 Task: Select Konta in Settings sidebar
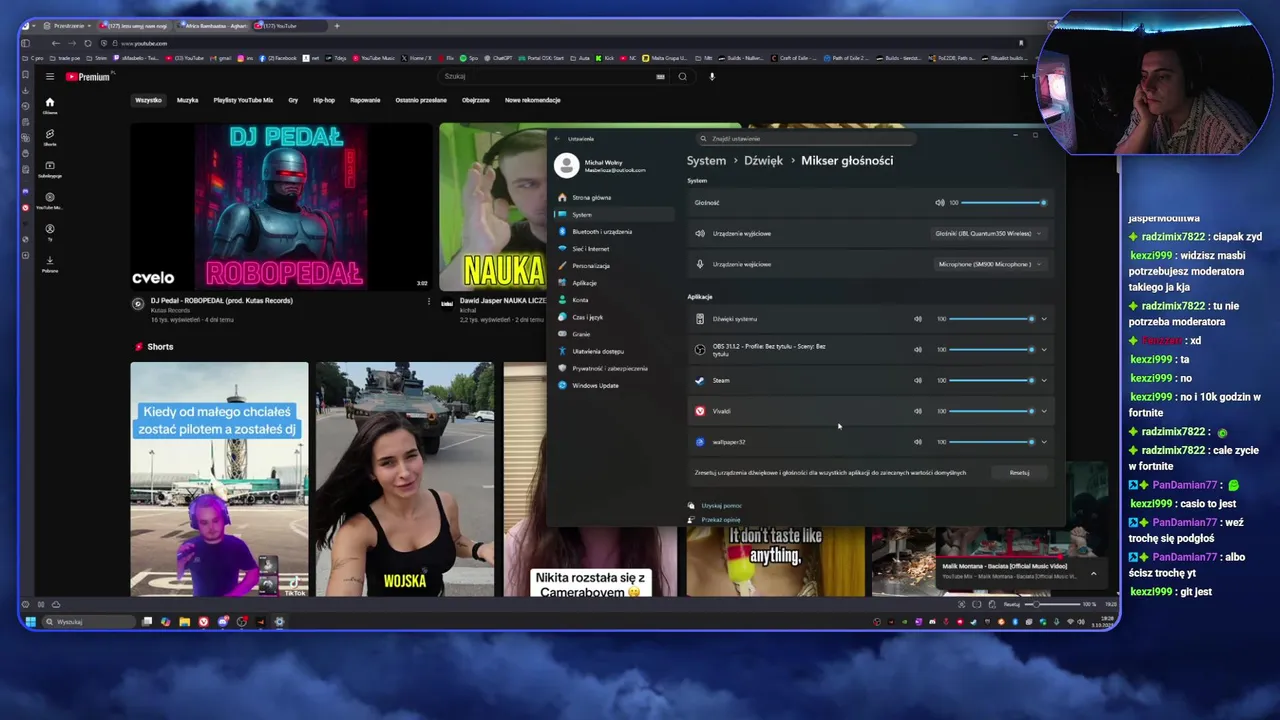[x=613, y=300]
